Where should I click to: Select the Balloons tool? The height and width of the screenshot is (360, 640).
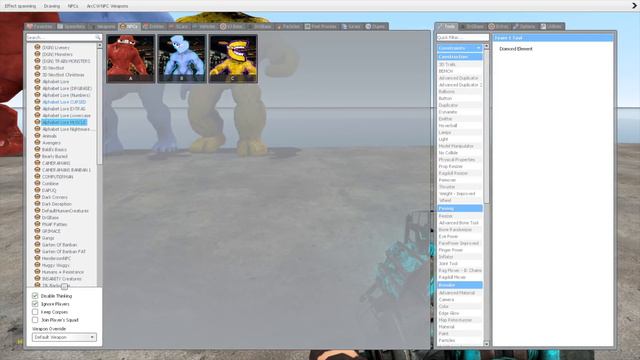pos(460,91)
